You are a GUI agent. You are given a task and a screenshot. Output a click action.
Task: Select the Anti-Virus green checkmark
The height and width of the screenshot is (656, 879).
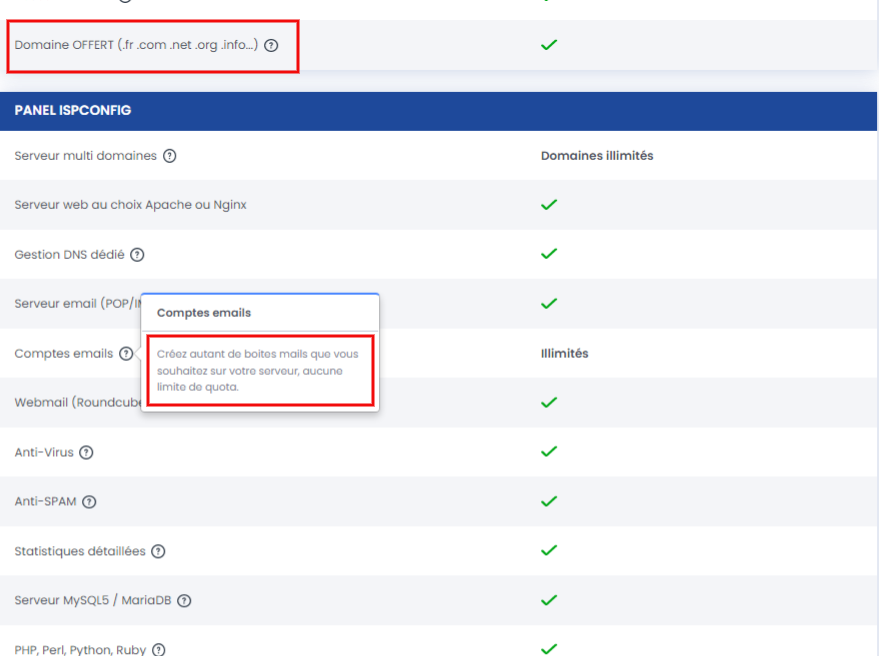coord(549,452)
